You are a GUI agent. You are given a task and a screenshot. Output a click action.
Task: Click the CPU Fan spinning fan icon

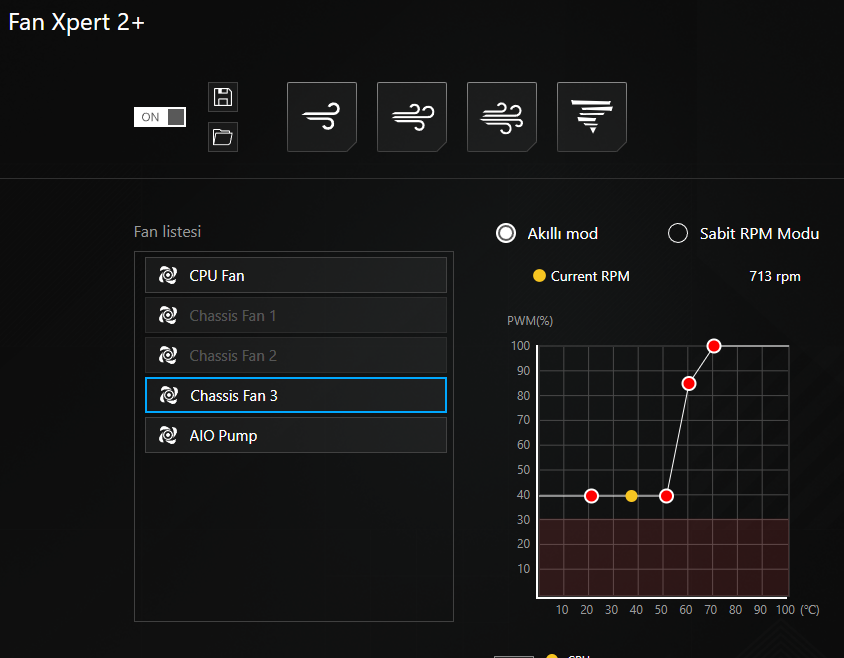(x=167, y=275)
